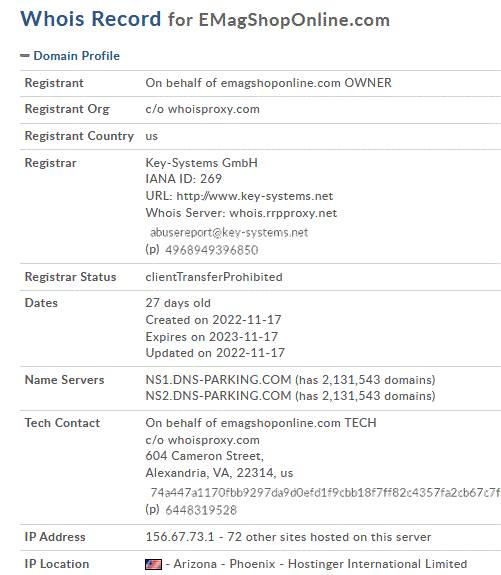The width and height of the screenshot is (501, 575).
Task: Click the http://www.key-systems.net URL
Action: click(x=255, y=196)
